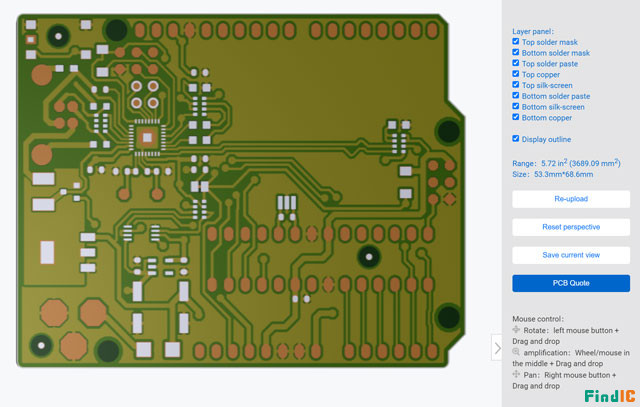The height and width of the screenshot is (407, 640).
Task: Click the square microcontroller chip footprint on PCB
Action: (147, 138)
